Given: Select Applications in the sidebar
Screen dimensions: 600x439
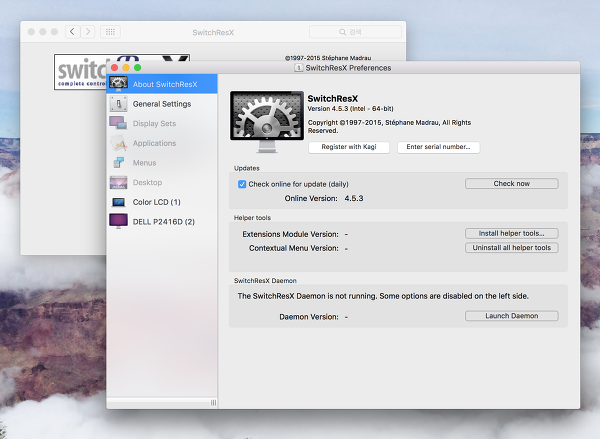Looking at the screenshot, I should pyautogui.click(x=162, y=143).
